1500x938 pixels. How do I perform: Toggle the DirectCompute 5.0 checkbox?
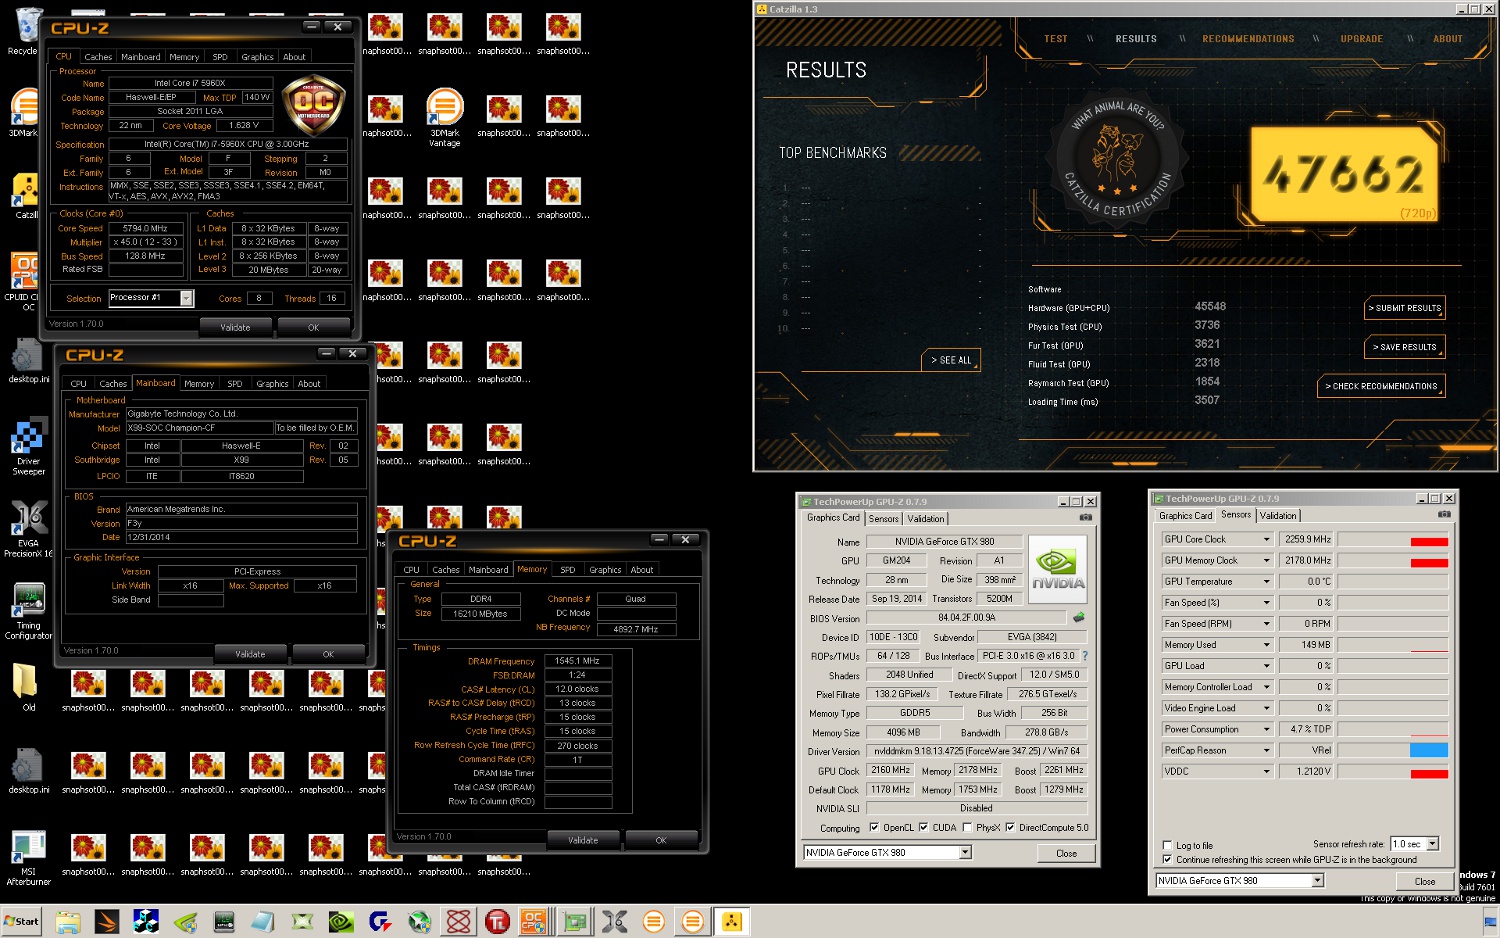(x=1010, y=828)
